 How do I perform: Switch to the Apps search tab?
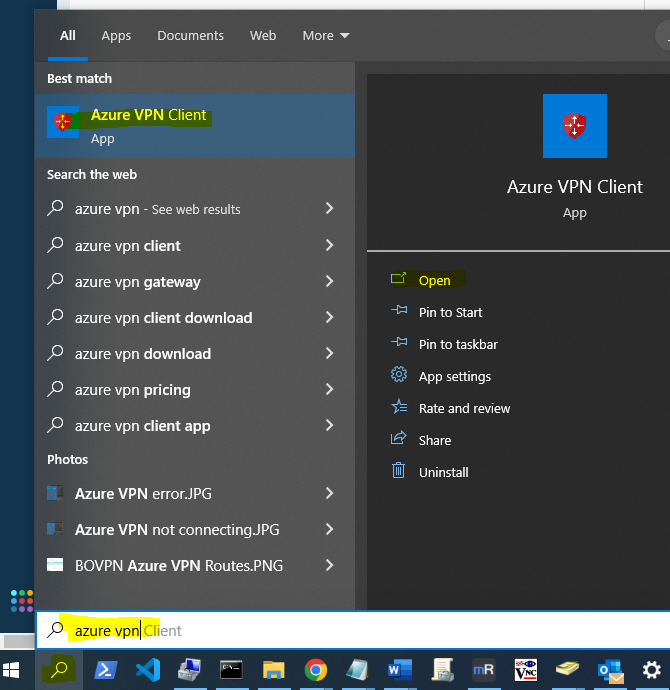116,36
